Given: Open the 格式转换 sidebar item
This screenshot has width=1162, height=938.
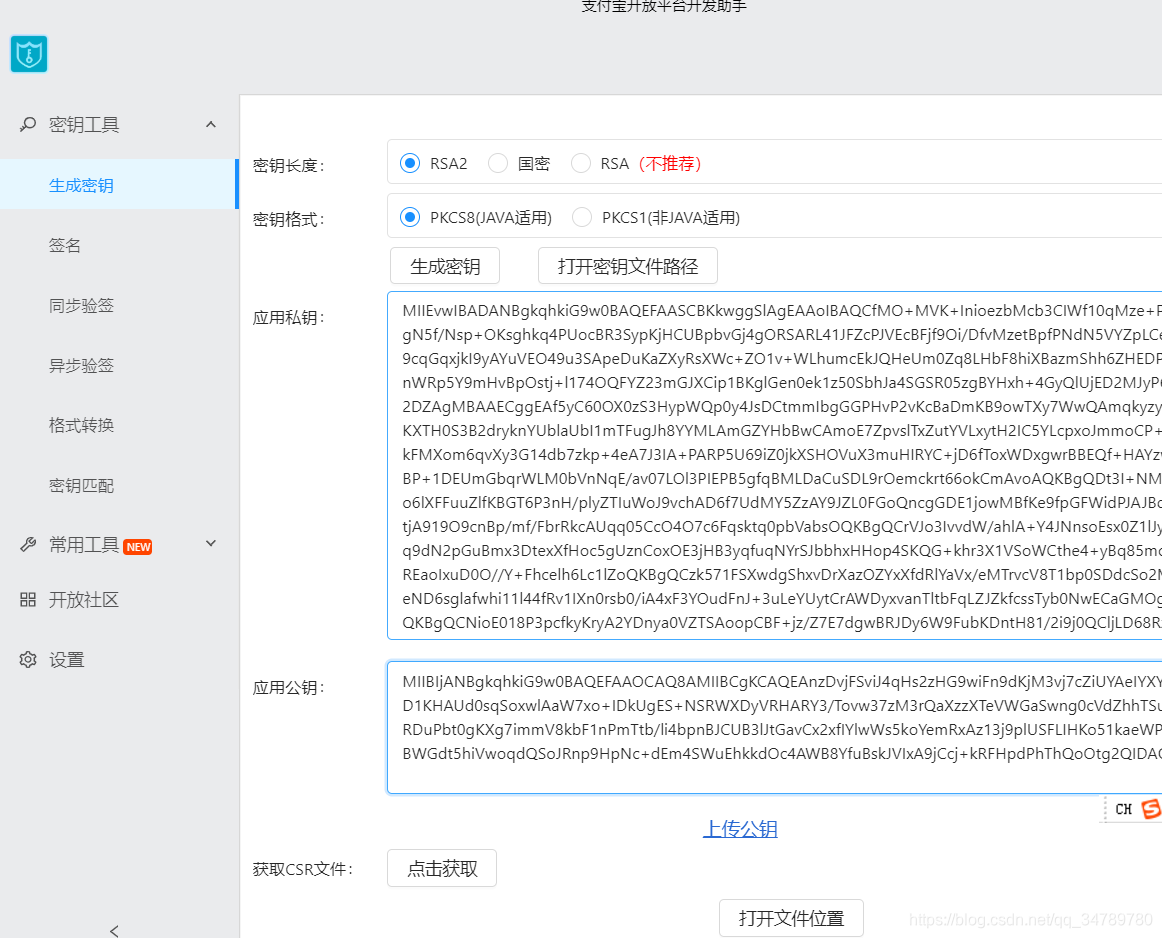Looking at the screenshot, I should coord(82,425).
